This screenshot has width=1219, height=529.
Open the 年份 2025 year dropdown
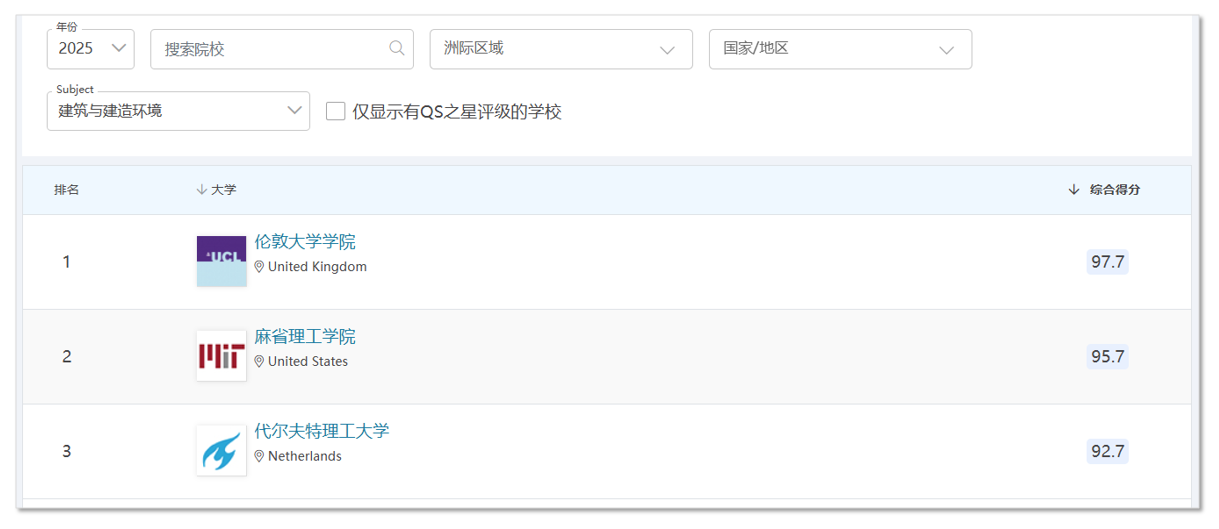point(90,48)
